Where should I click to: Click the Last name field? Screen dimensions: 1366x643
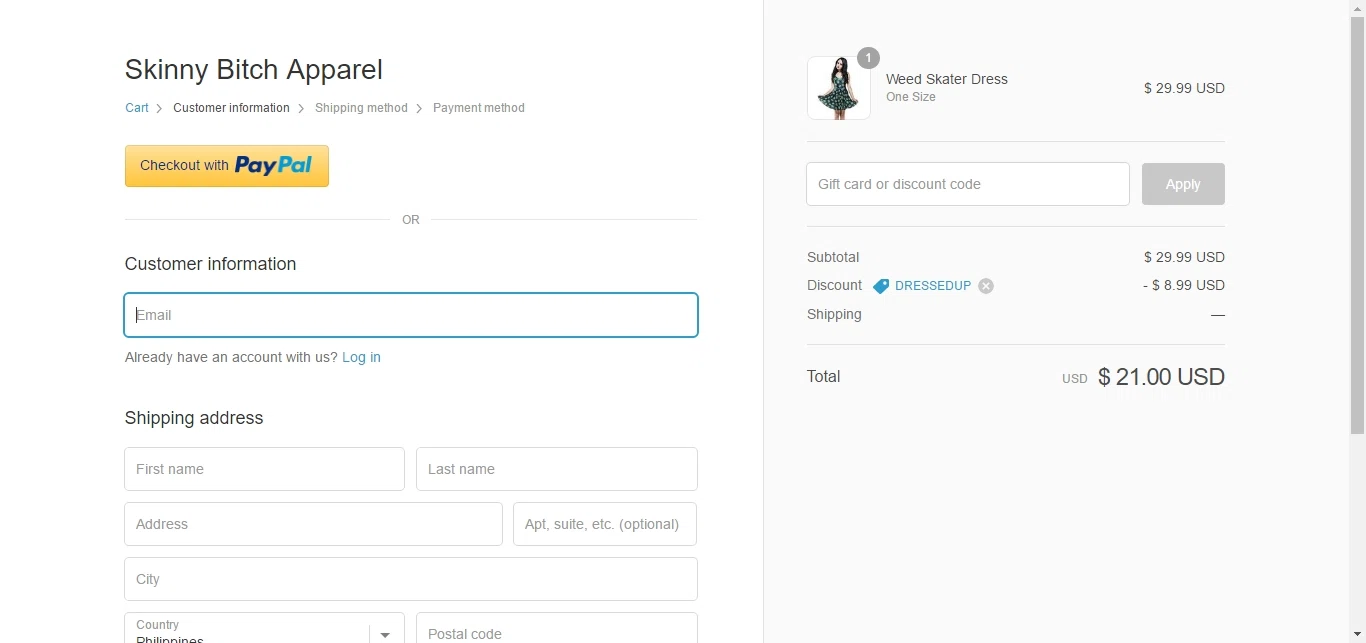click(x=557, y=469)
